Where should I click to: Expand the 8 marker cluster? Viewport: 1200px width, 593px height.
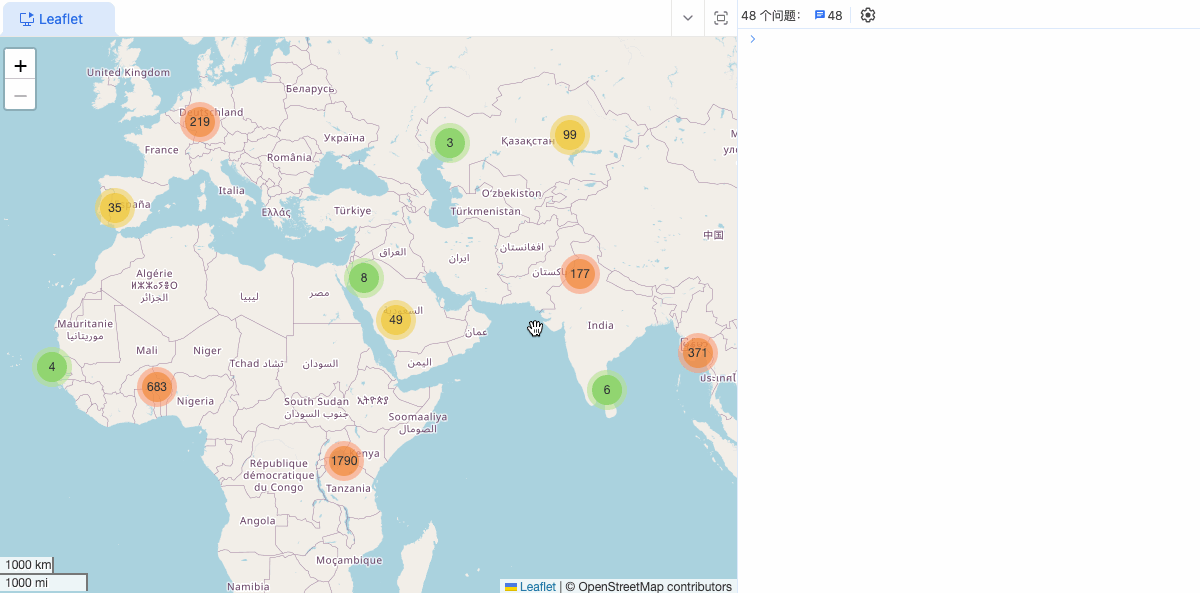364,278
